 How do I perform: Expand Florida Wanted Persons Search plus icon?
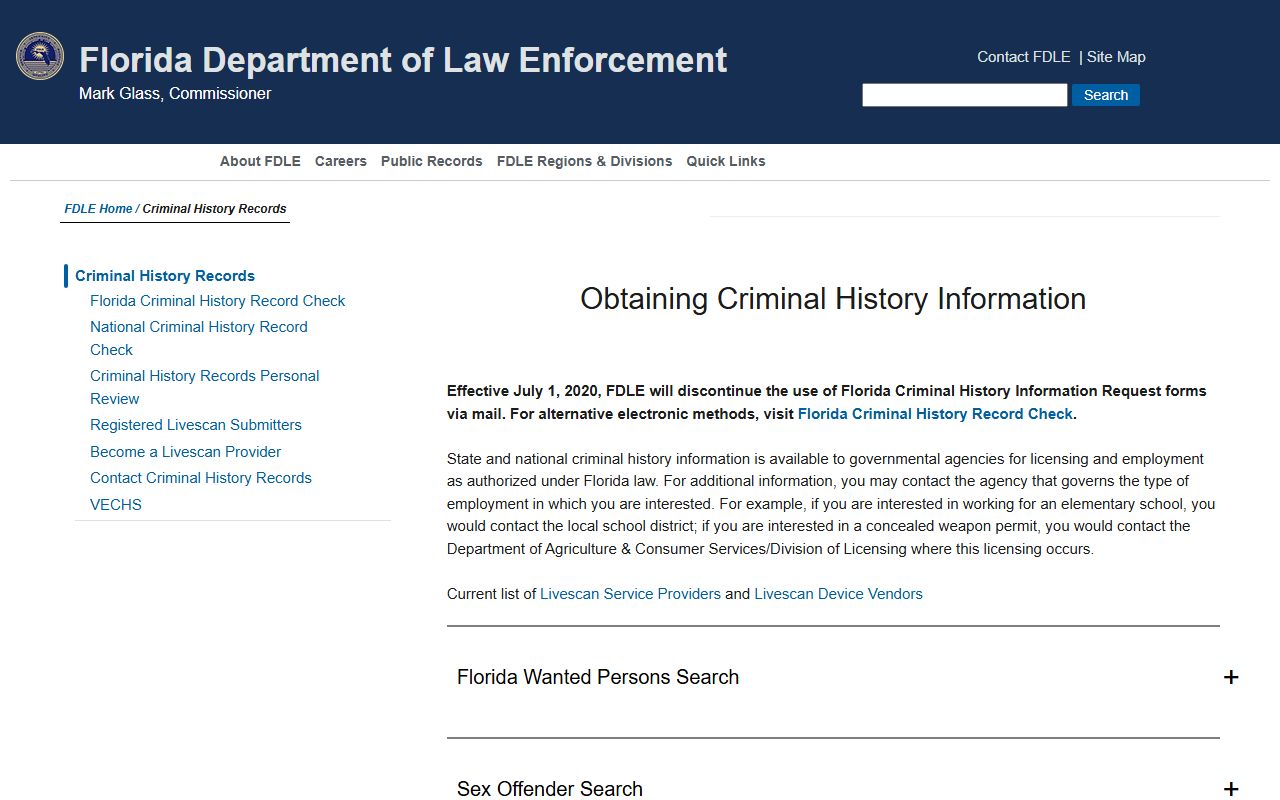click(1231, 677)
